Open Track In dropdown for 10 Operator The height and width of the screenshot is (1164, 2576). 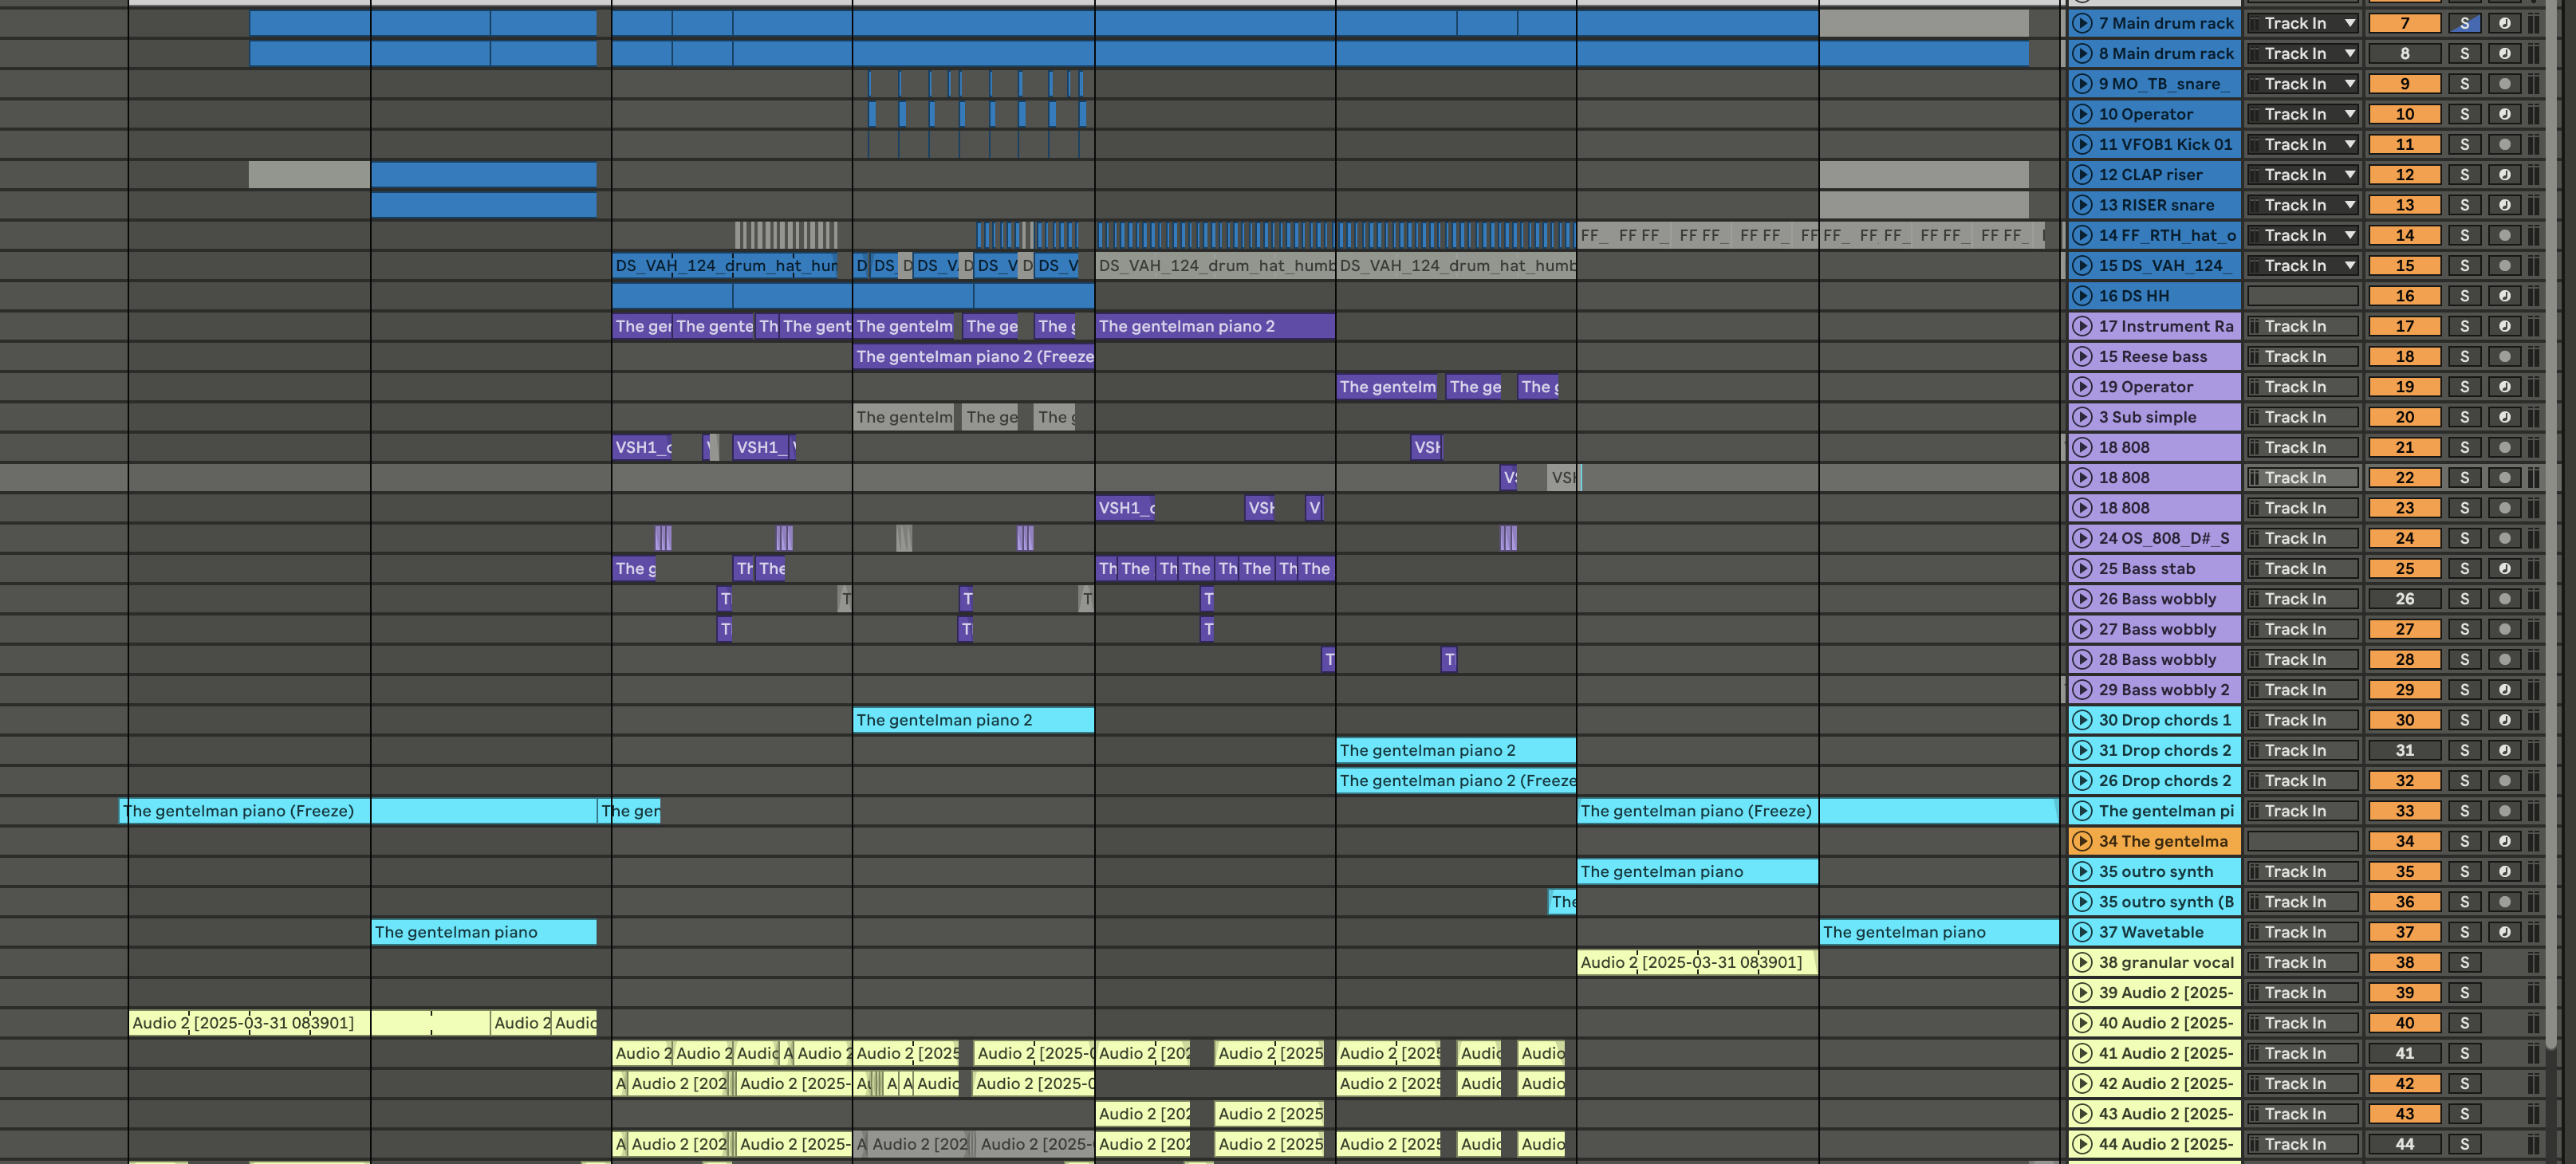click(x=2304, y=114)
